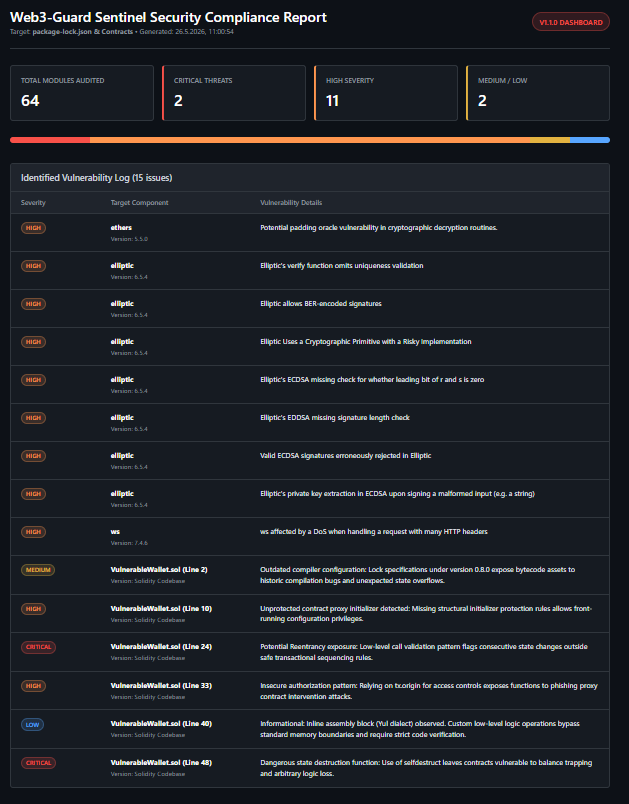The image size is (629, 804).
Task: Click ws Version: 7.4.6 text
Action: [x=129, y=543]
